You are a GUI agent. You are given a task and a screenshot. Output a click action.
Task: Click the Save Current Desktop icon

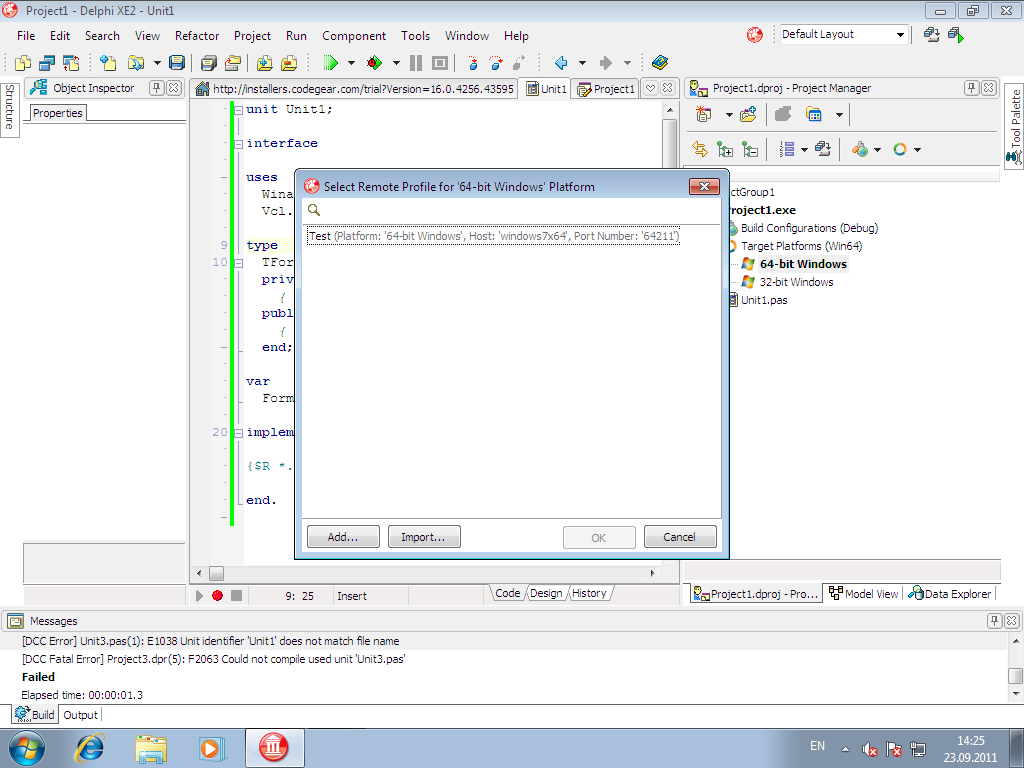pos(932,35)
